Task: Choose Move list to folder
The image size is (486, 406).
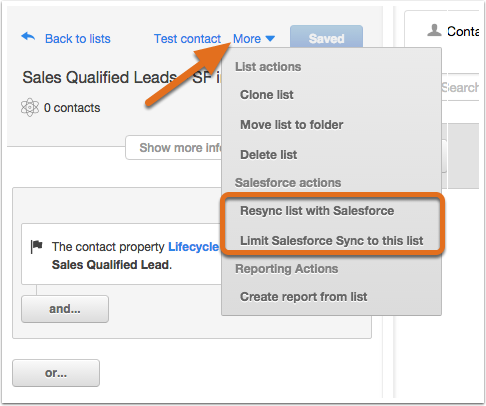Action: [x=292, y=125]
